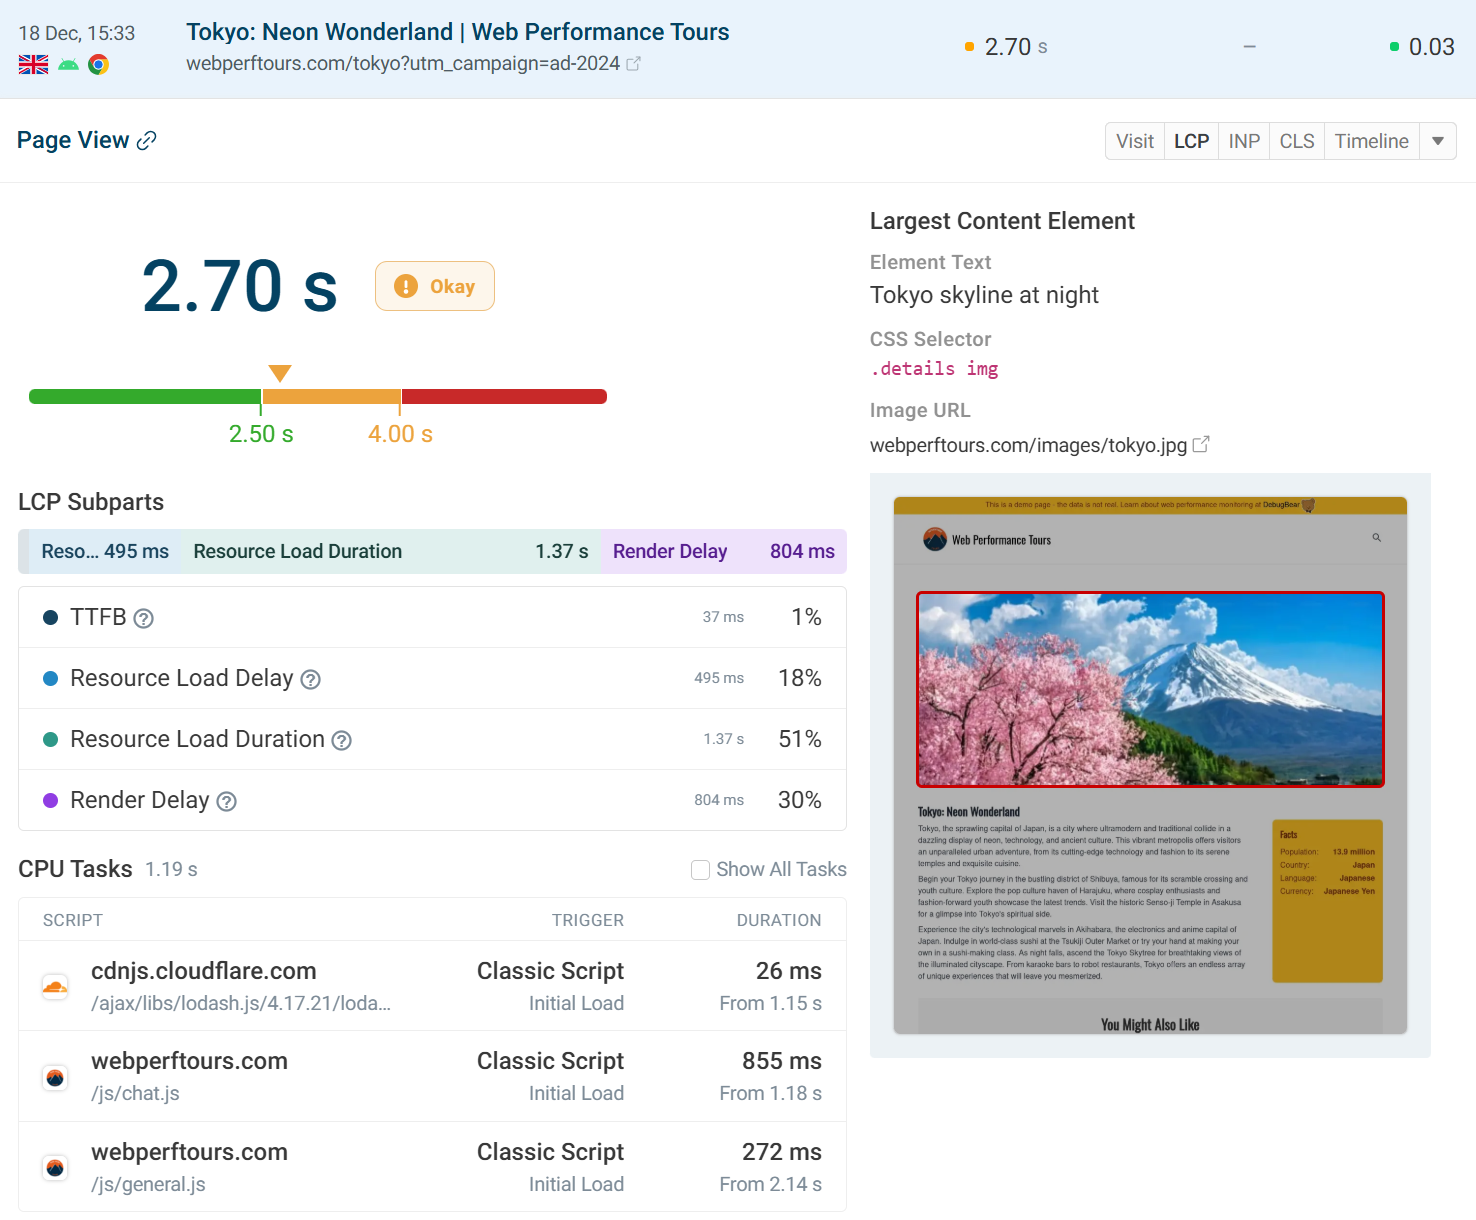Expand the Resource Load Duration help tooltip
Viewport: 1476px width, 1220px height.
pos(341,740)
